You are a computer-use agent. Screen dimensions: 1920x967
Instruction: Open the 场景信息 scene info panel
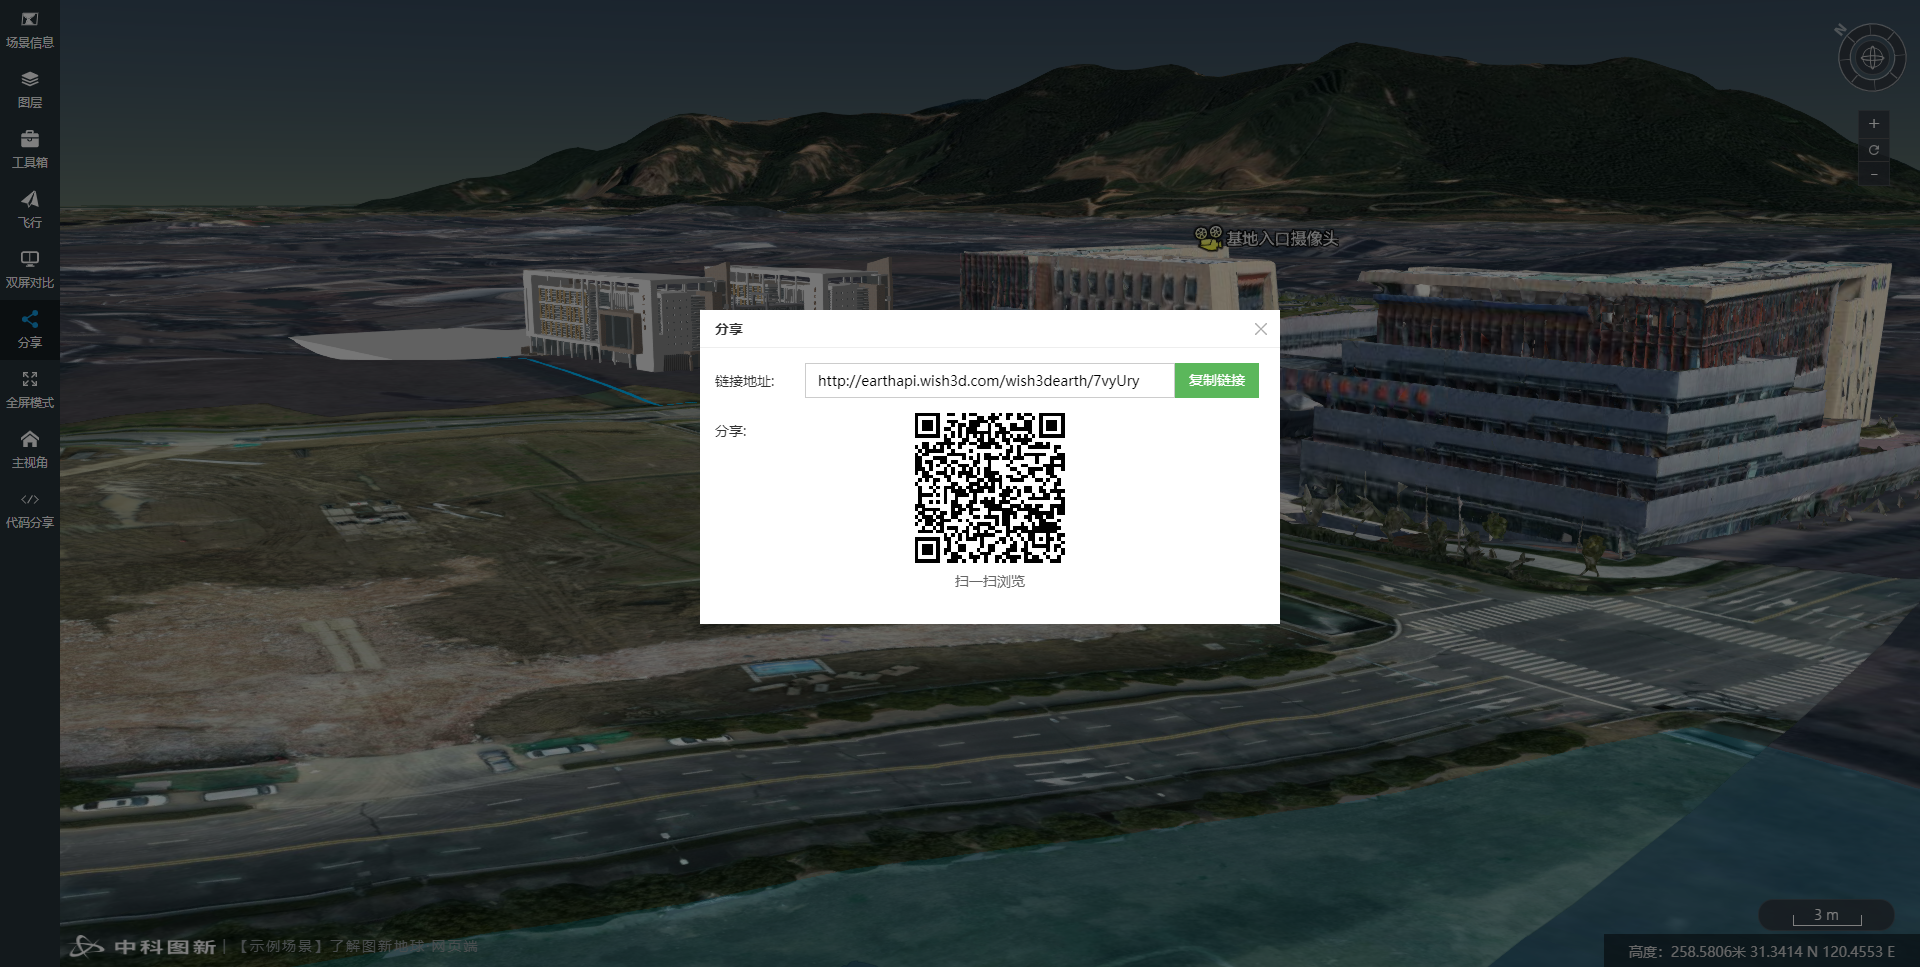coord(30,30)
